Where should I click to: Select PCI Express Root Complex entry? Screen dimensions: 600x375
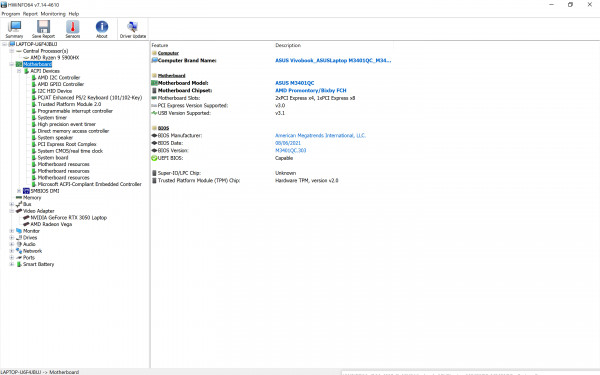pyautogui.click(x=67, y=144)
